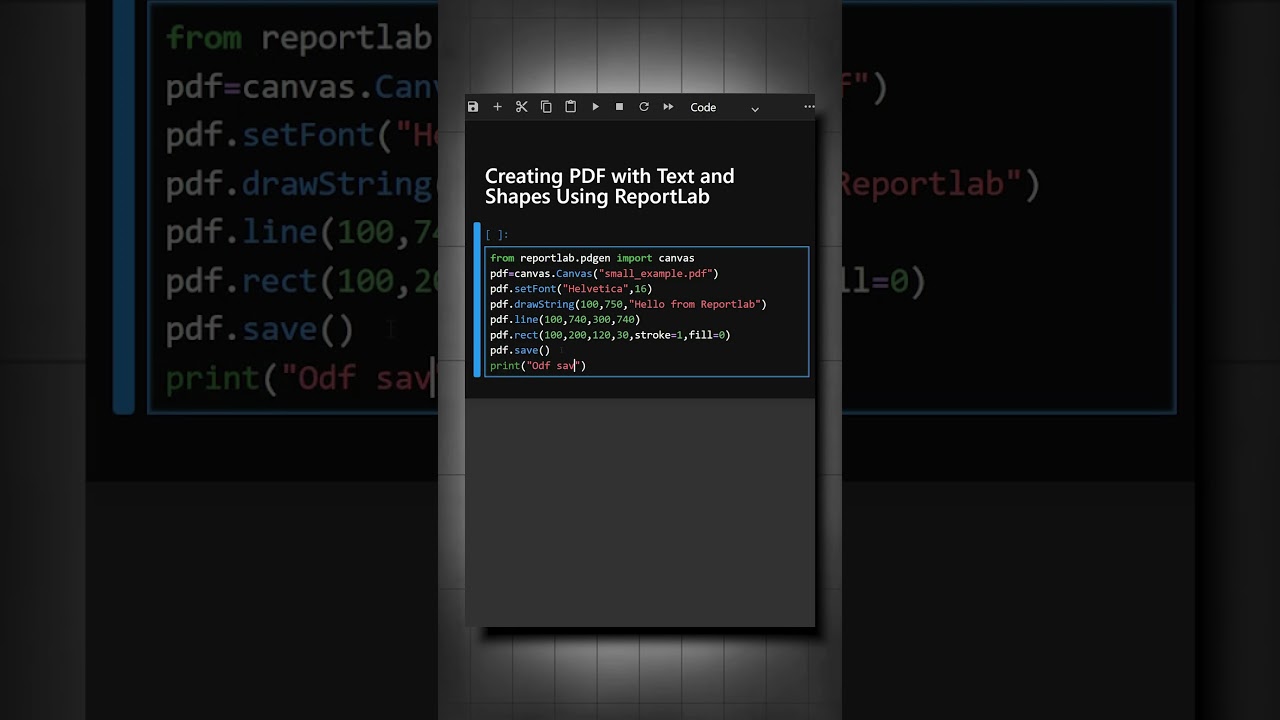
Task: Insert a new cell with the plus icon
Action: pos(497,107)
